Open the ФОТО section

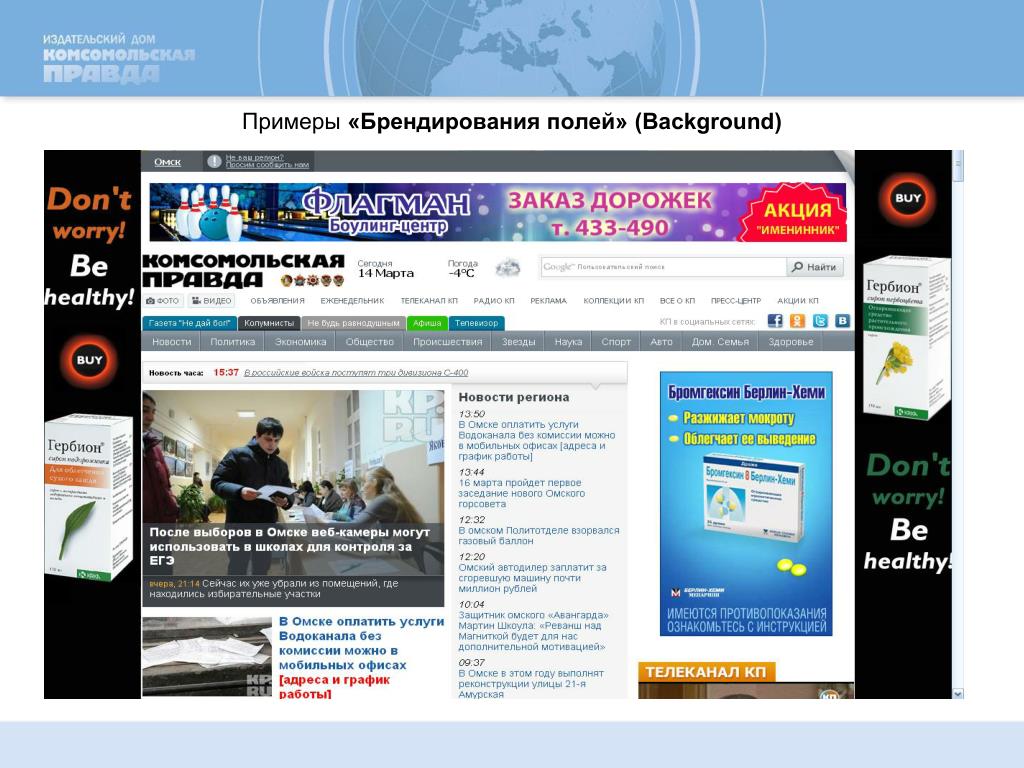163,300
